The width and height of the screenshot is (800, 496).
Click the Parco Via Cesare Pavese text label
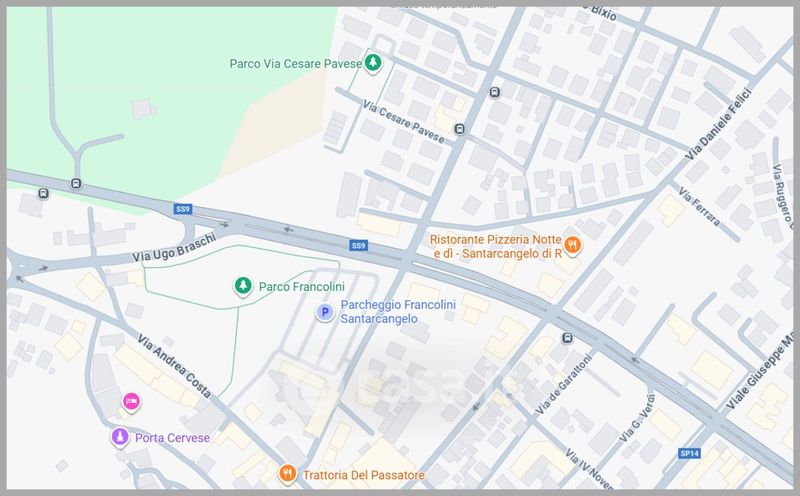(293, 64)
